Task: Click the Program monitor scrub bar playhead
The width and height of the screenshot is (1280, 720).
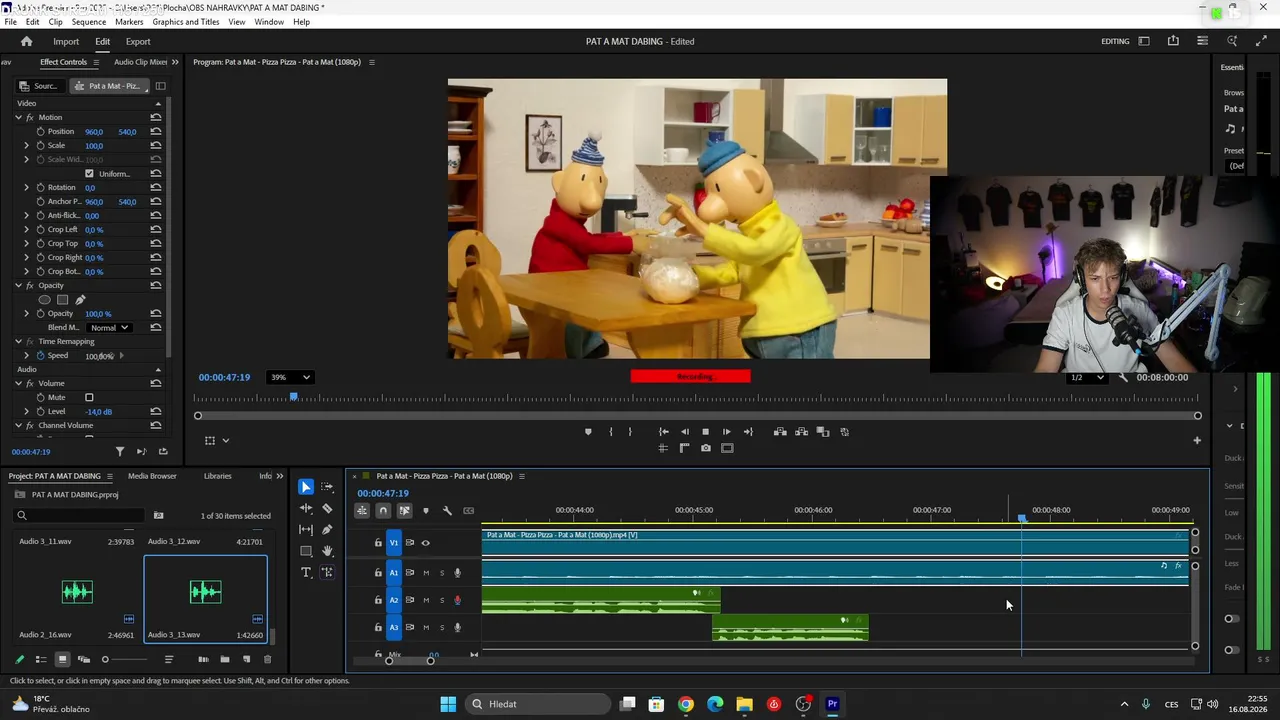Action: [293, 397]
